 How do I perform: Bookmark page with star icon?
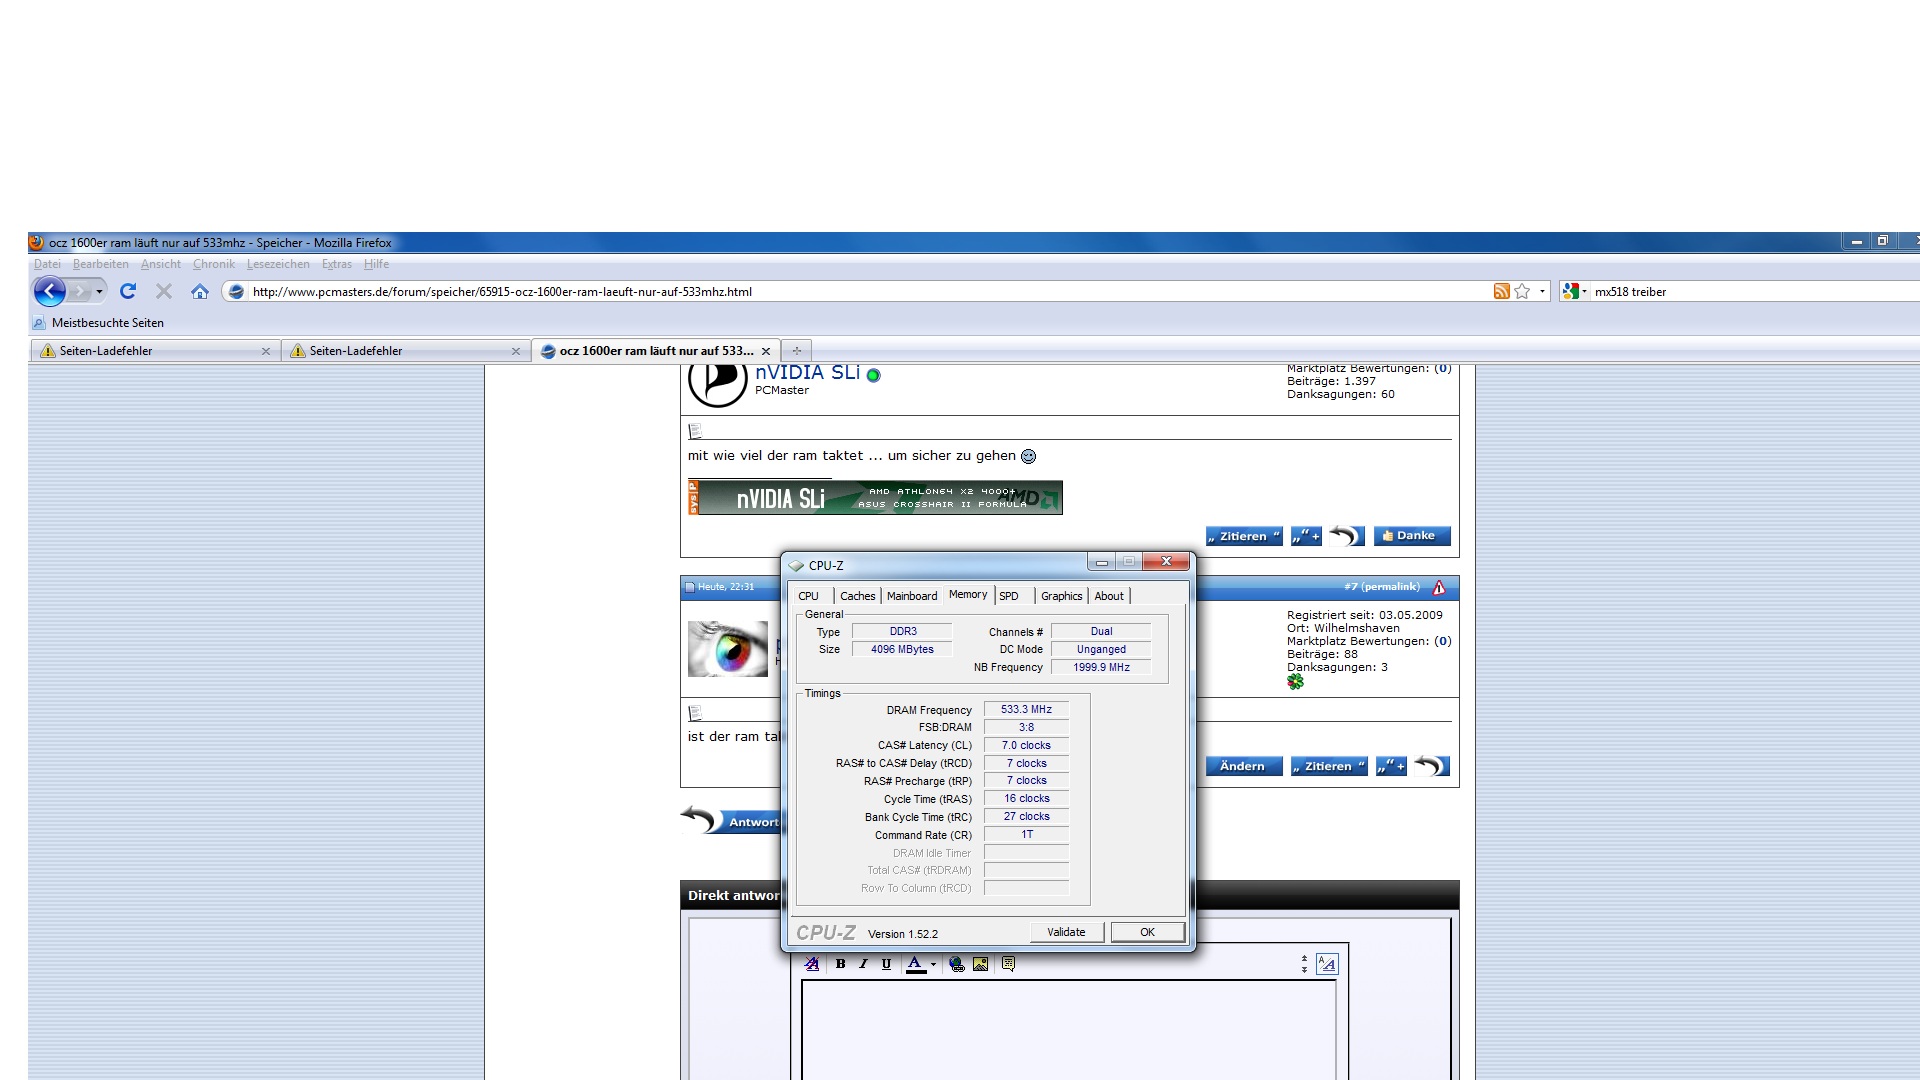1522,291
